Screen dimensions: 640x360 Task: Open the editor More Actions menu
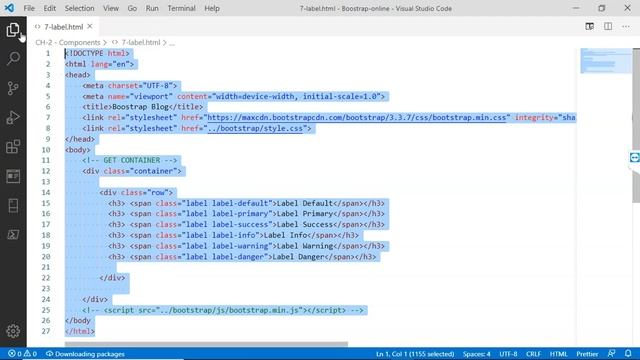coord(626,27)
